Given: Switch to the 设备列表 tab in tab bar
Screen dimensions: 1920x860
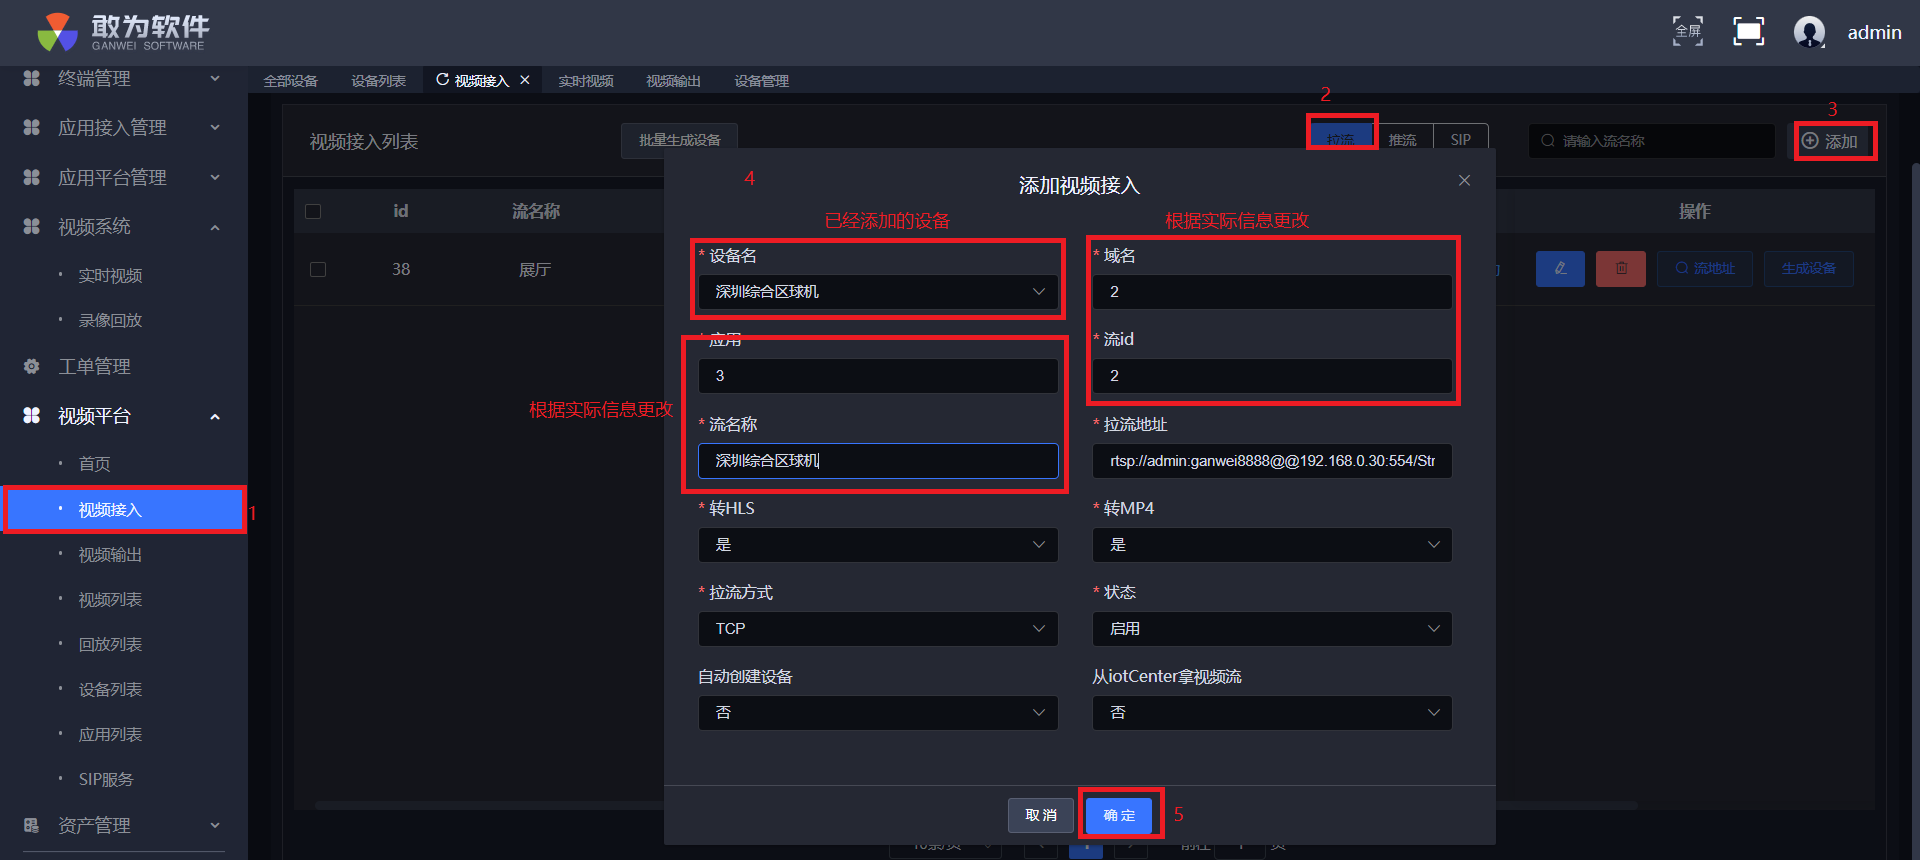Looking at the screenshot, I should coord(379,81).
